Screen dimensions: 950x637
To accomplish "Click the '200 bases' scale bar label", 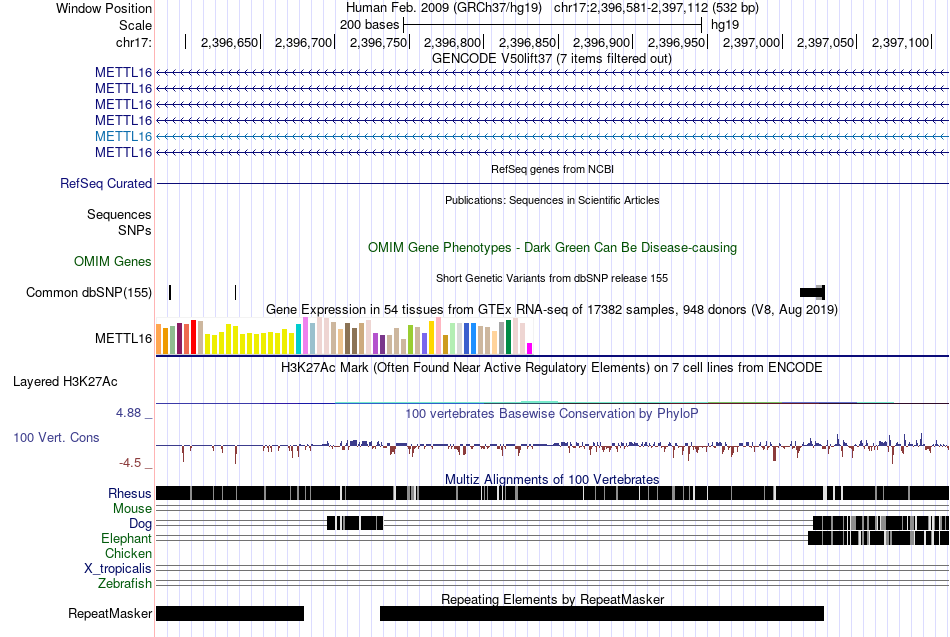I will pos(370,25).
